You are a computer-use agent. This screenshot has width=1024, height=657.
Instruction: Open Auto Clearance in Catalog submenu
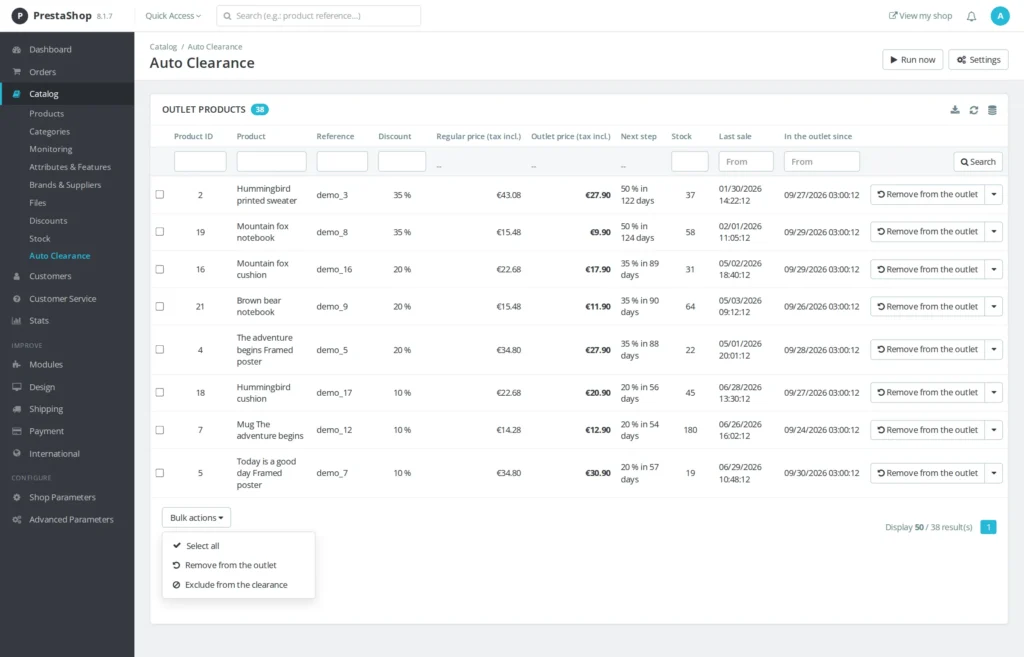click(59, 256)
